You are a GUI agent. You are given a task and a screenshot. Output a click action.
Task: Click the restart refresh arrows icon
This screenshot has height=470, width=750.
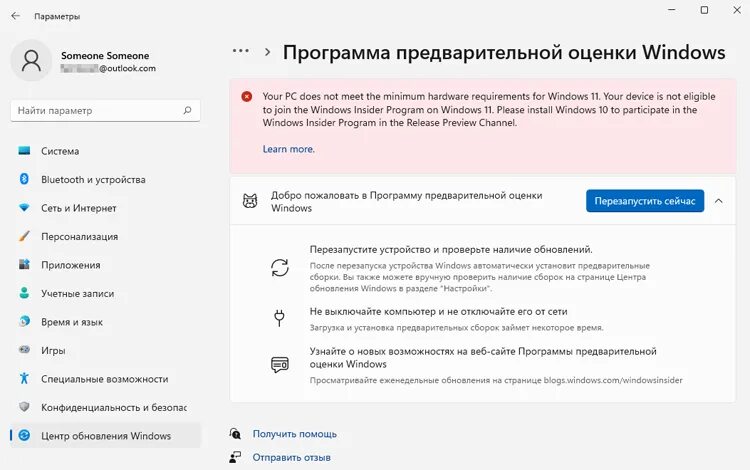click(x=279, y=268)
